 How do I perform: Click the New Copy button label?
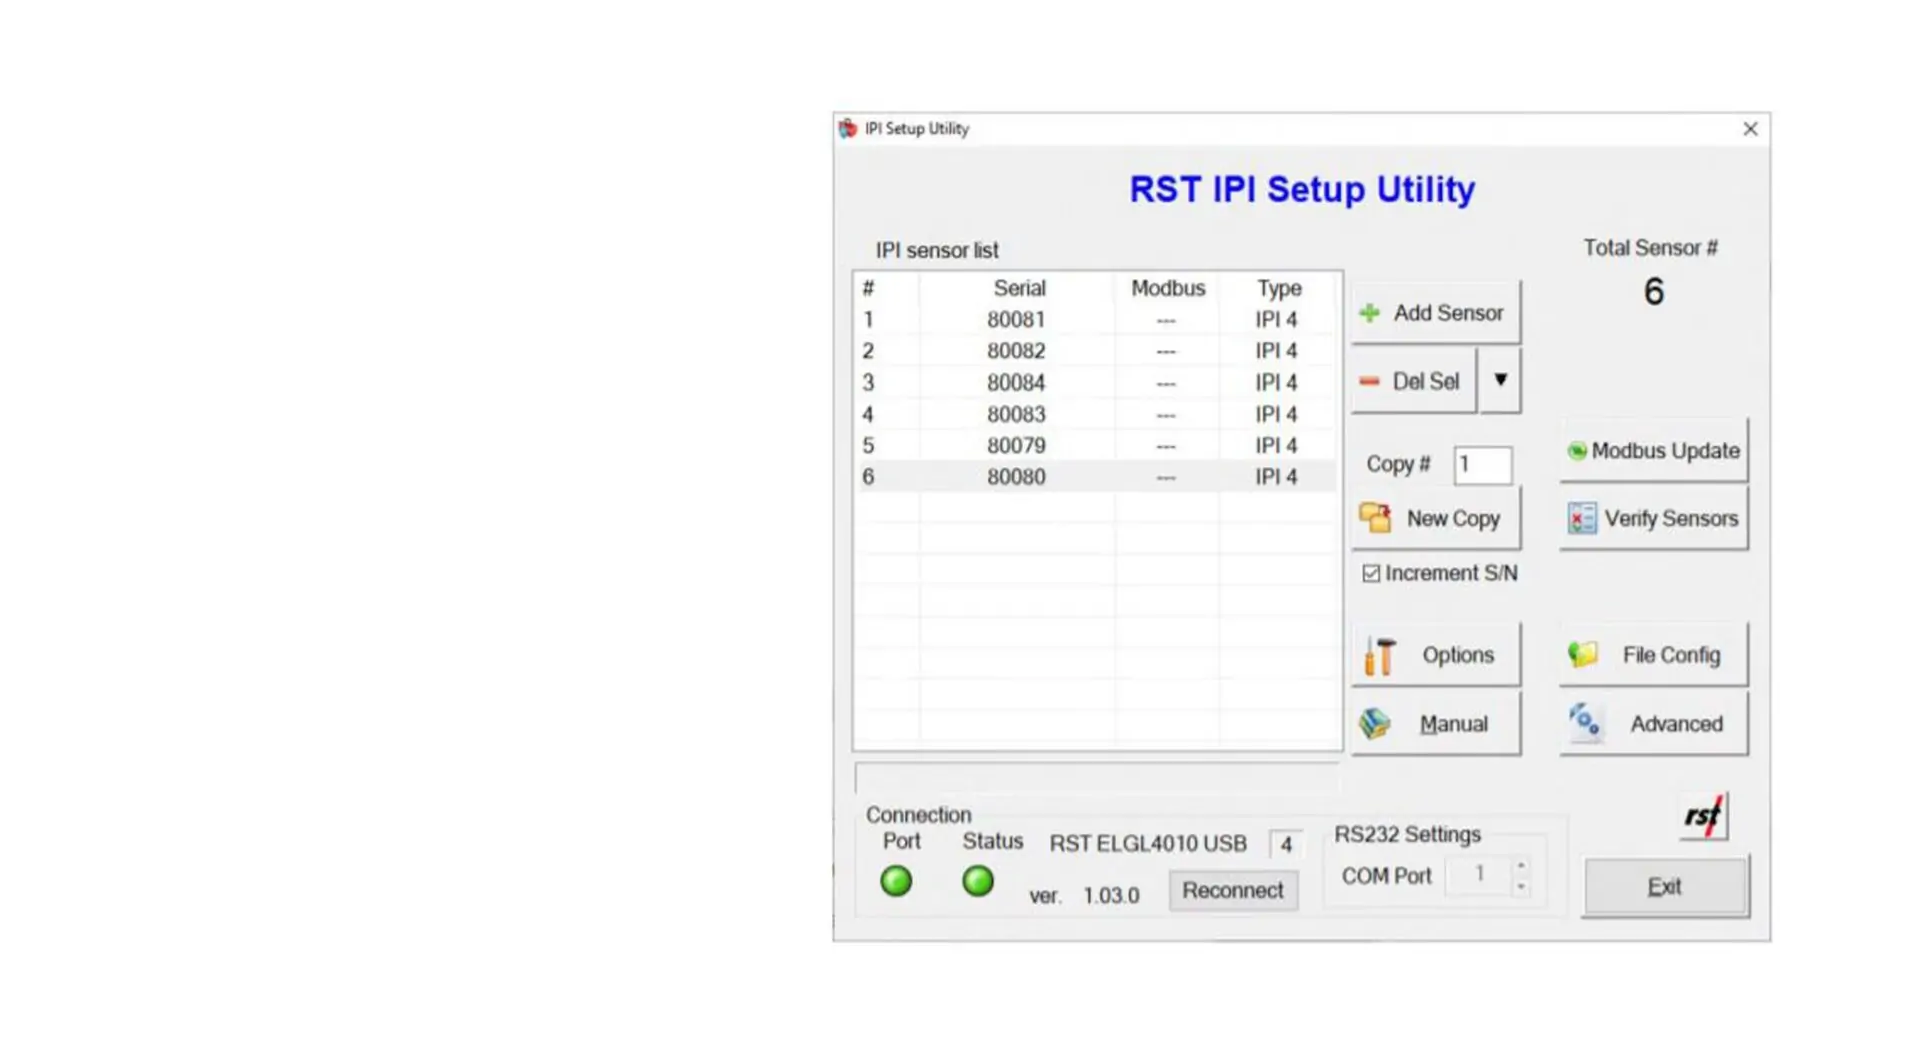pos(1453,519)
